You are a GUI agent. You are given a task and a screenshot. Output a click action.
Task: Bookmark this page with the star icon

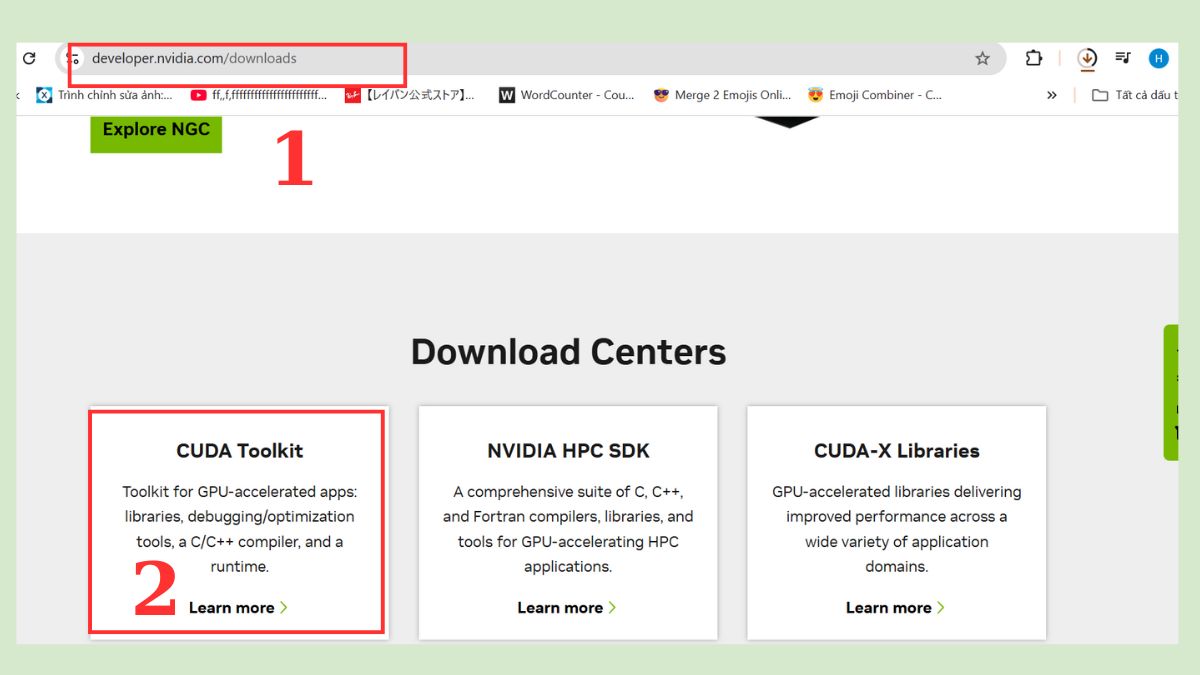(x=982, y=59)
